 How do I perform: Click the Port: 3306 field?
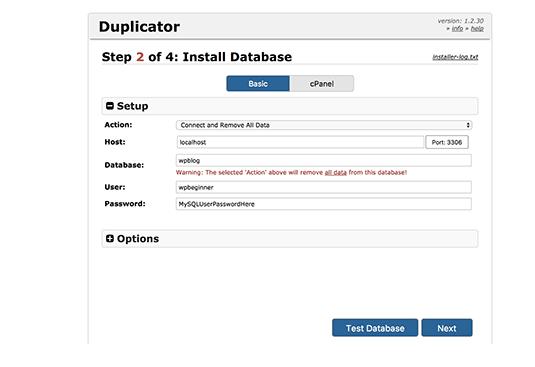(x=447, y=142)
